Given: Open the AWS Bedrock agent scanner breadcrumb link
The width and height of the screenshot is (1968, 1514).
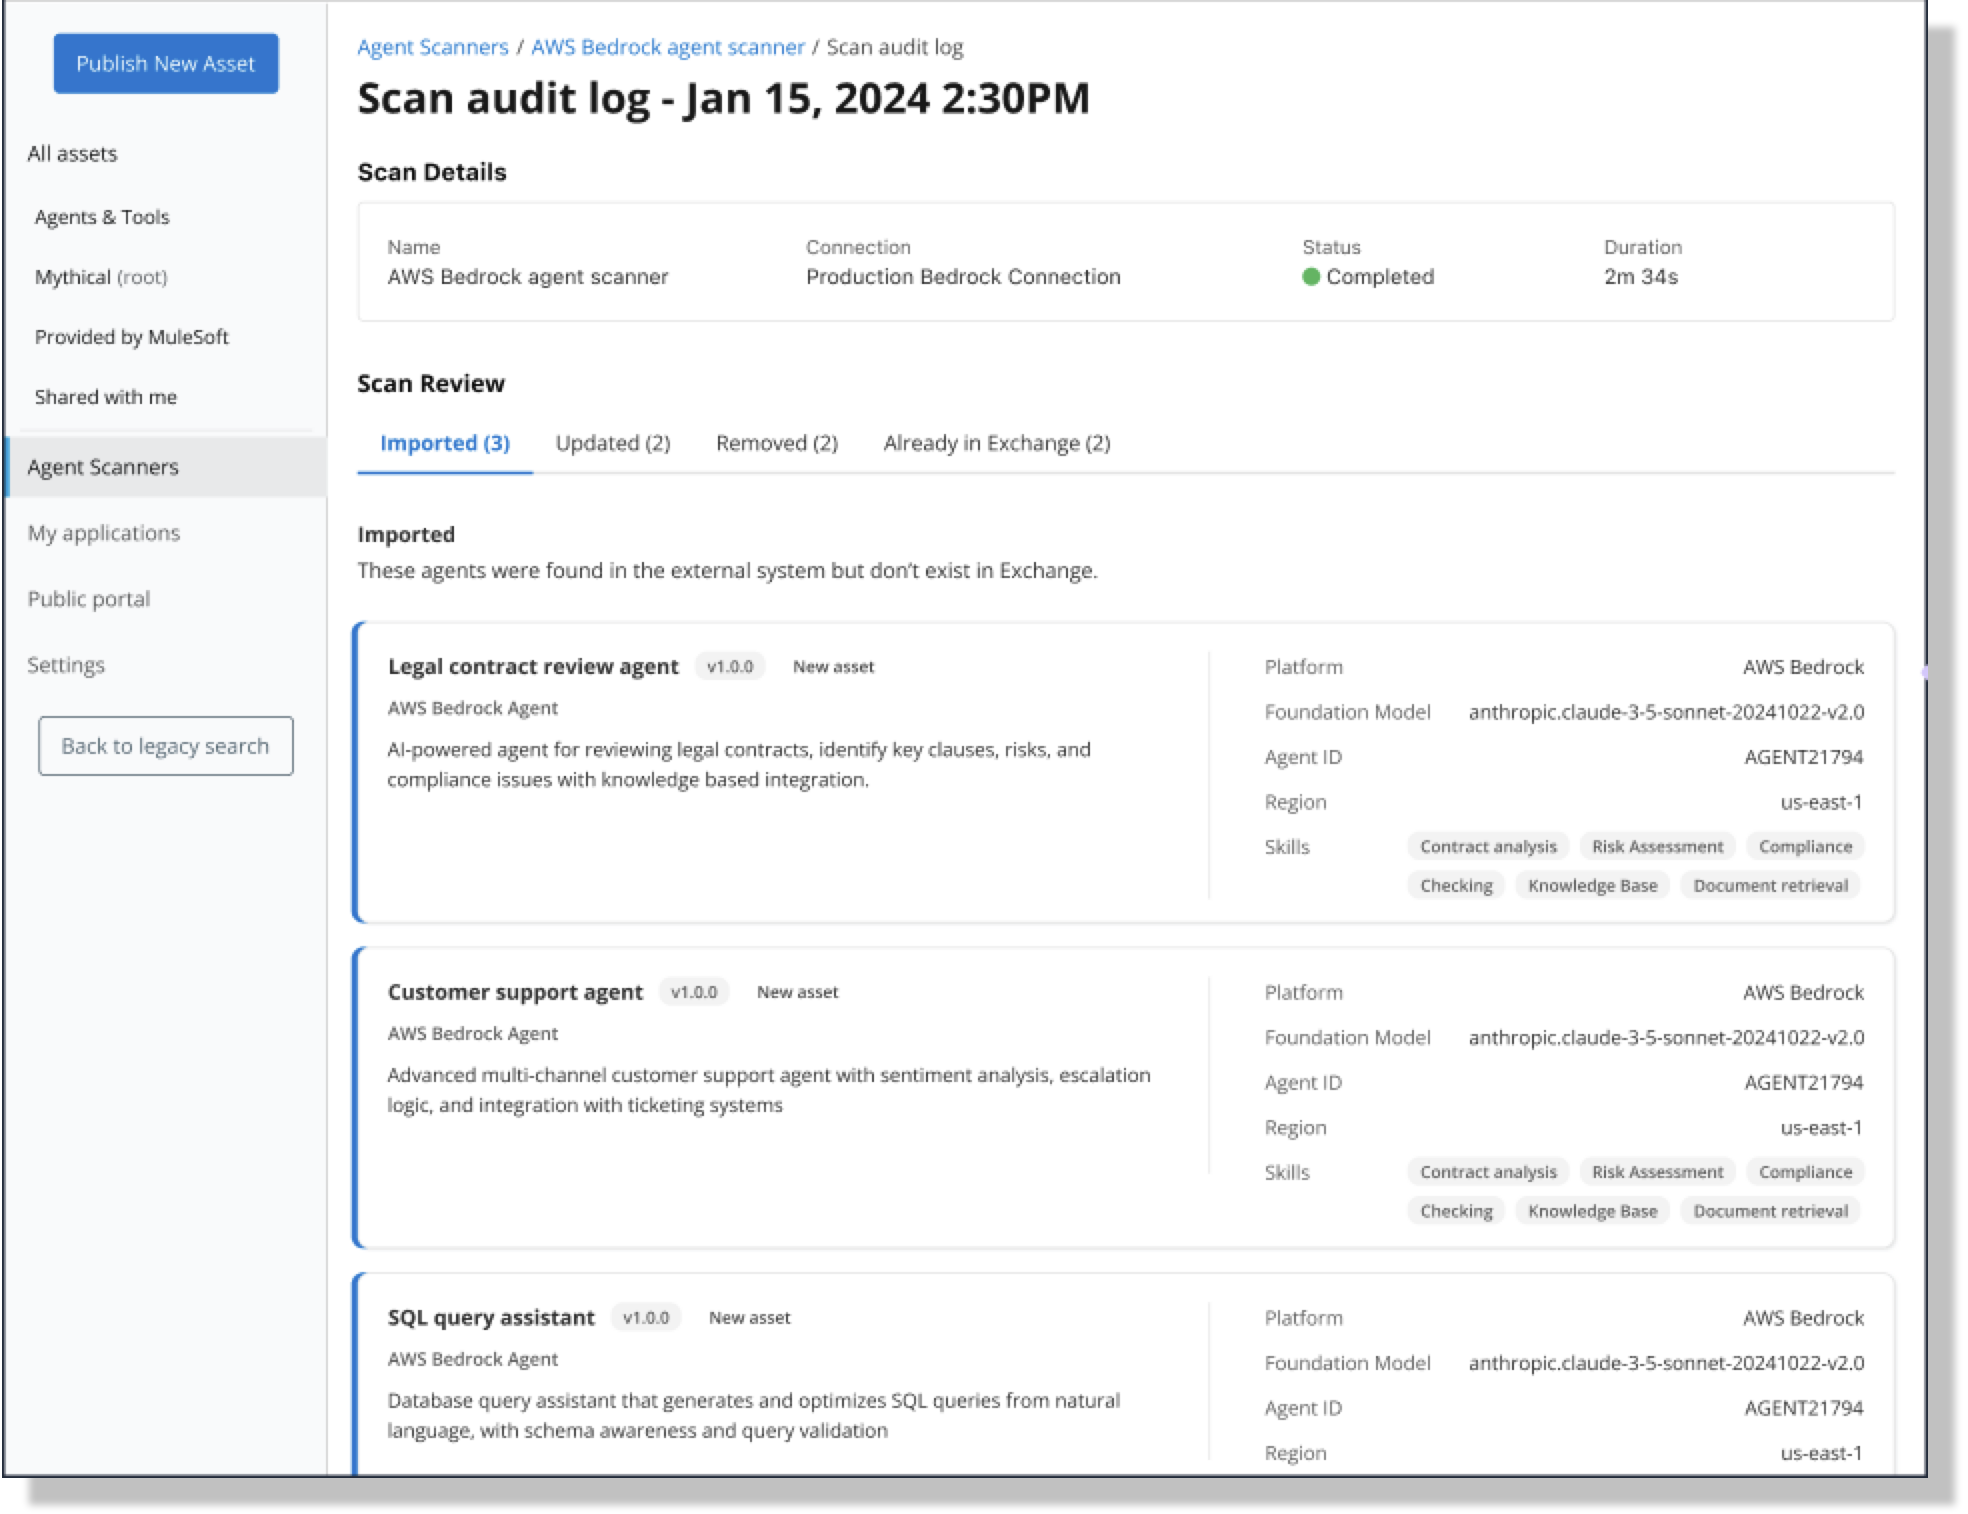Looking at the screenshot, I should (x=667, y=47).
